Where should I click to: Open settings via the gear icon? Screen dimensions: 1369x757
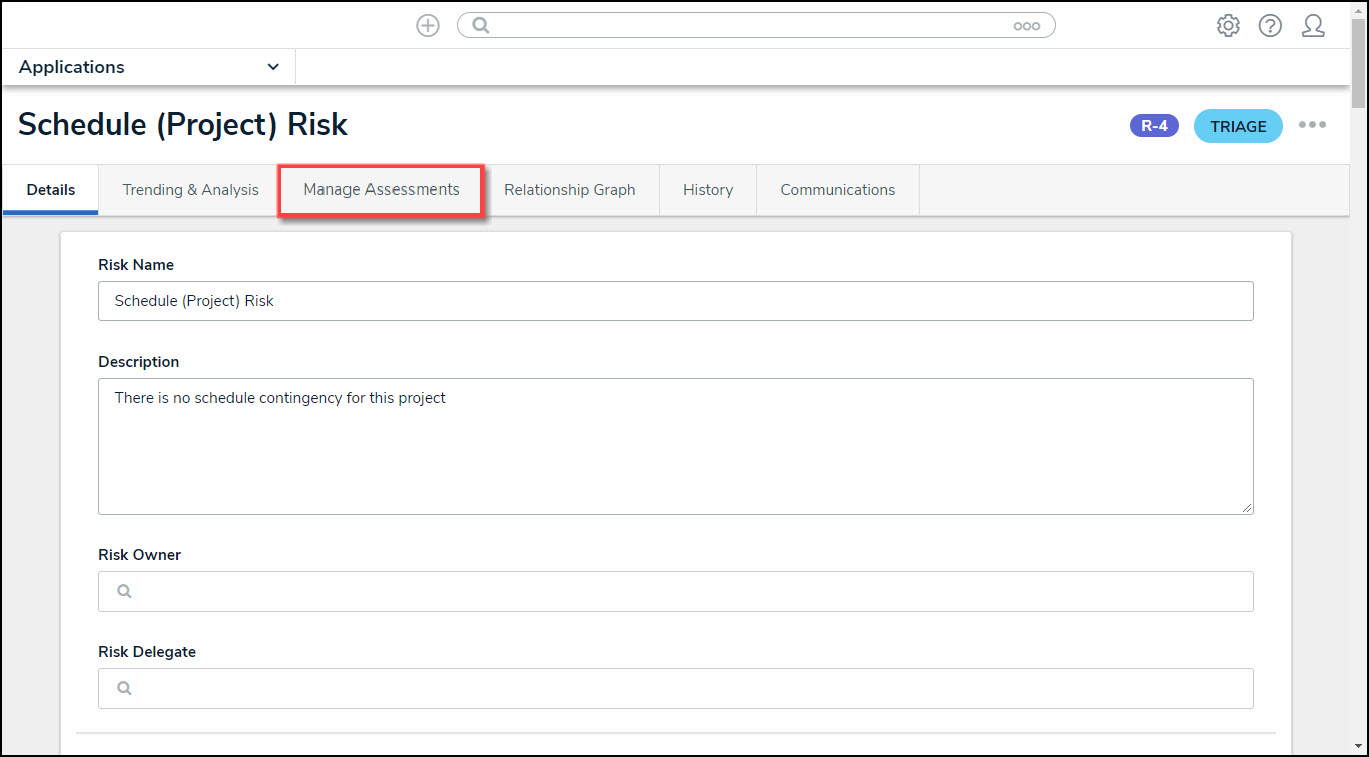(1228, 26)
